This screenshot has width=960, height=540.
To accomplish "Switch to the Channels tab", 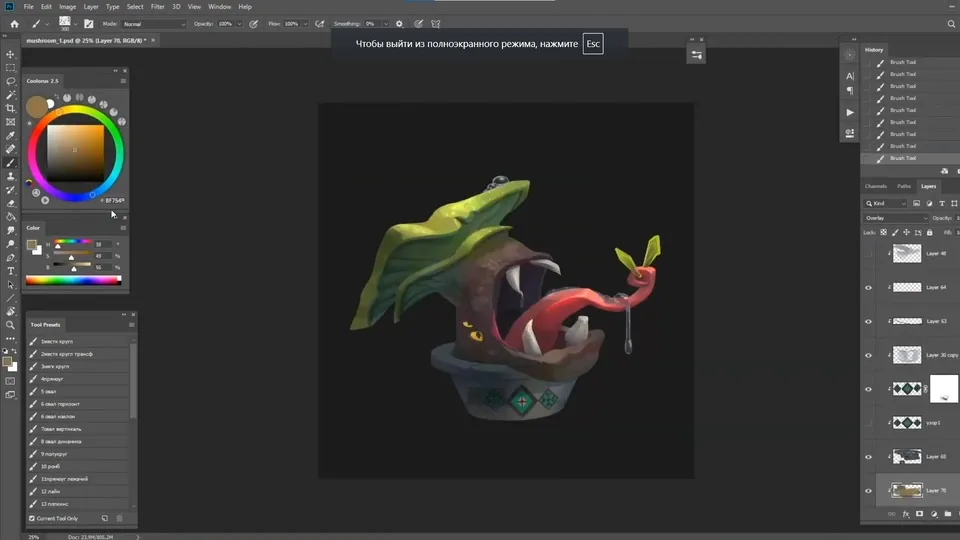I will [x=876, y=186].
